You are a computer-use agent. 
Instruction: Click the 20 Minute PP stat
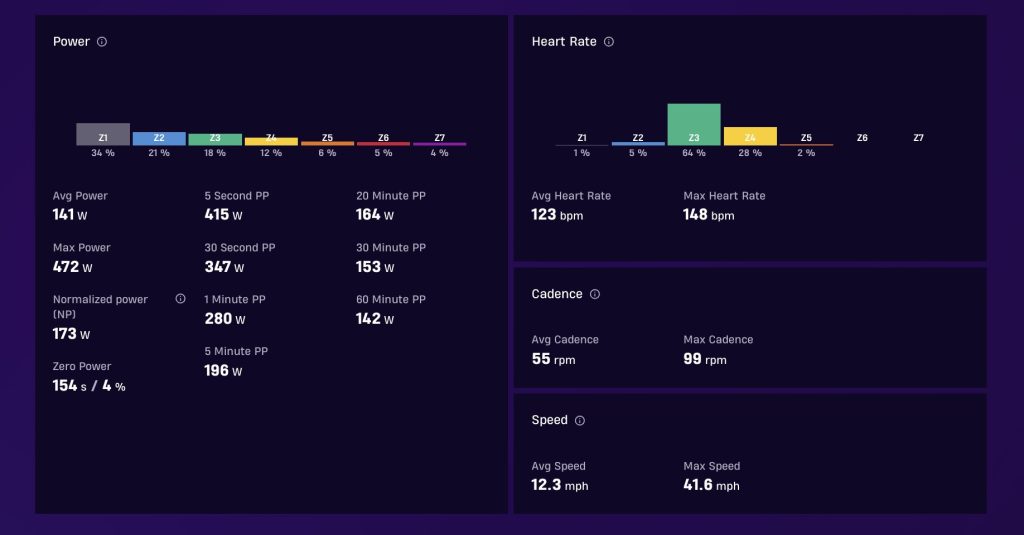pyautogui.click(x=391, y=206)
